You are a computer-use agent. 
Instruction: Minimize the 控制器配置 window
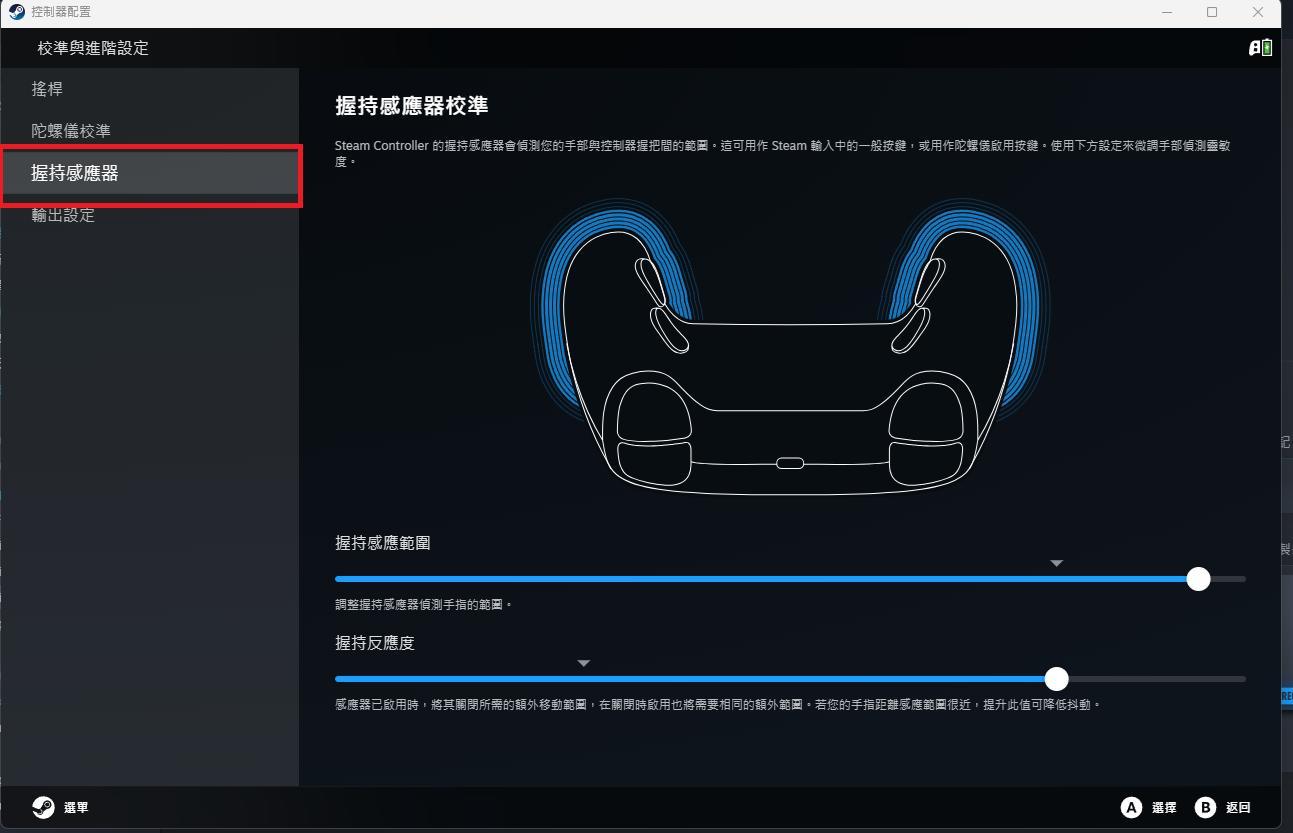coord(1167,12)
